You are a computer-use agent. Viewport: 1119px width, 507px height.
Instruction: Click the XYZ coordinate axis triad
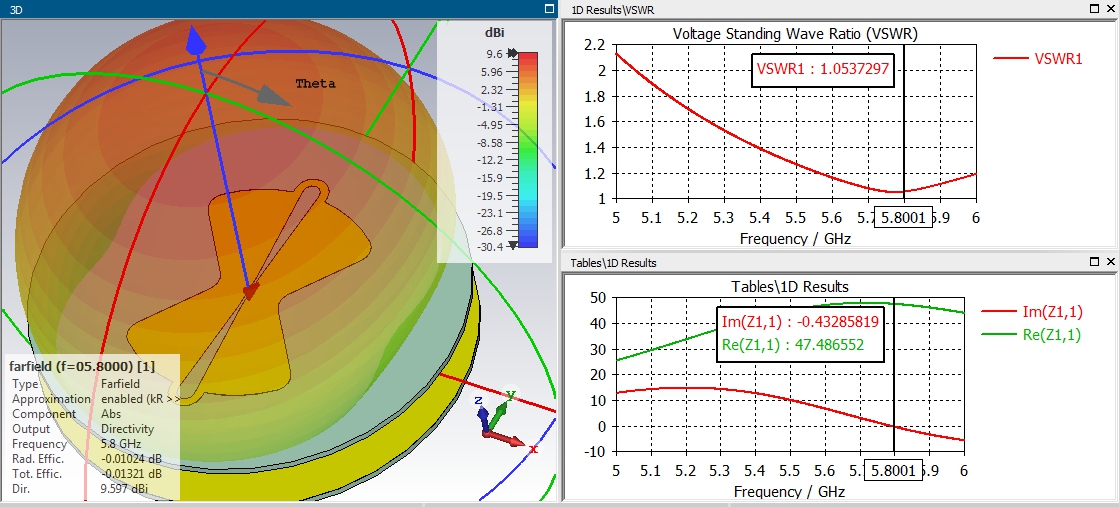505,422
